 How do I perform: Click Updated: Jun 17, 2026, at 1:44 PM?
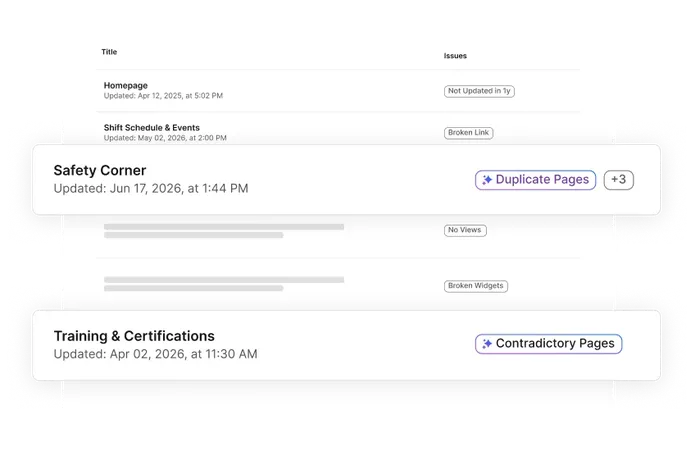[x=151, y=188]
